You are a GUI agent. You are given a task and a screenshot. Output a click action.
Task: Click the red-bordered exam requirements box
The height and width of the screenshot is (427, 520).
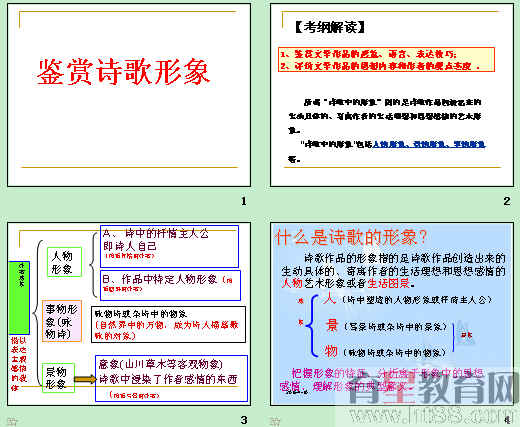pyautogui.click(x=386, y=60)
